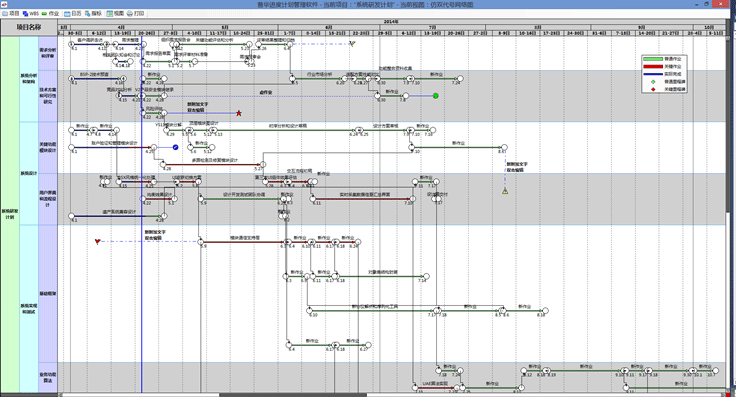
Task: Open the 日历 (Calendar) toolbar menu
Action: (x=73, y=14)
